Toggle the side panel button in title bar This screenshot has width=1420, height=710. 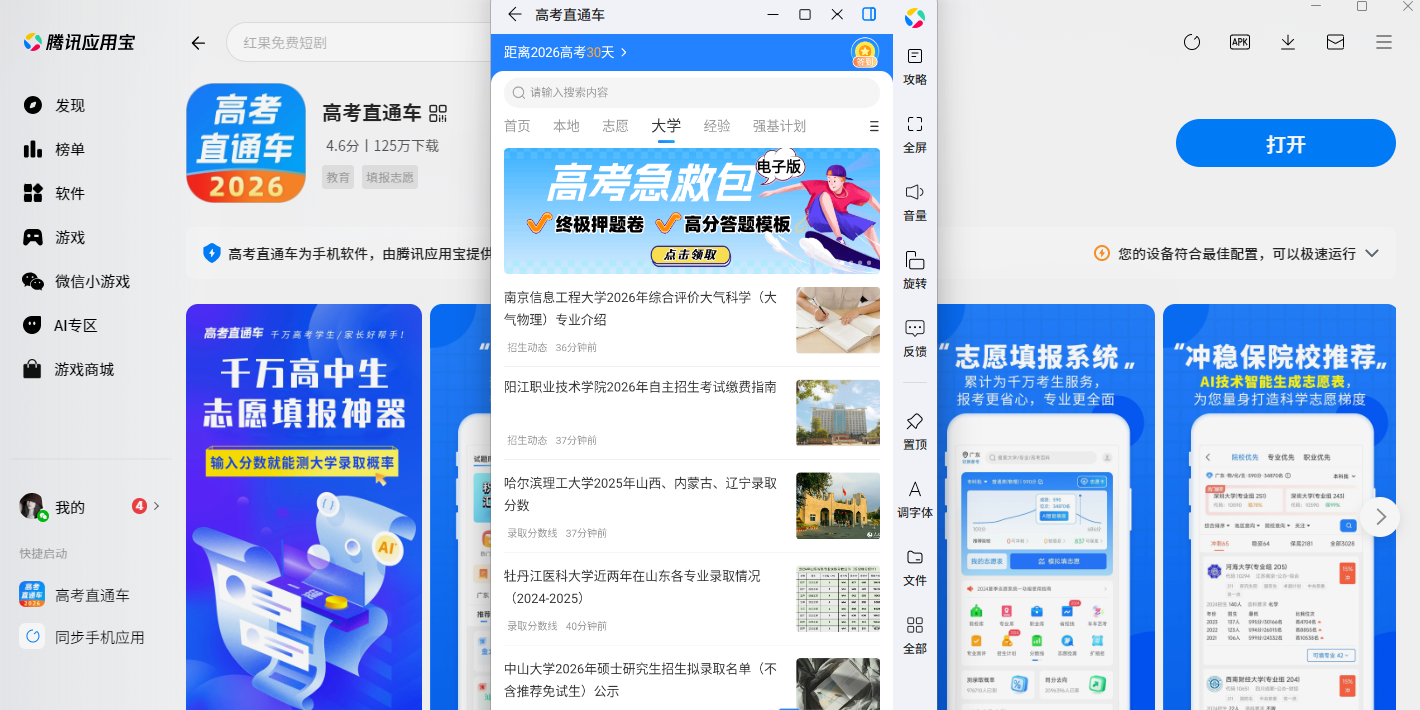[x=869, y=14]
